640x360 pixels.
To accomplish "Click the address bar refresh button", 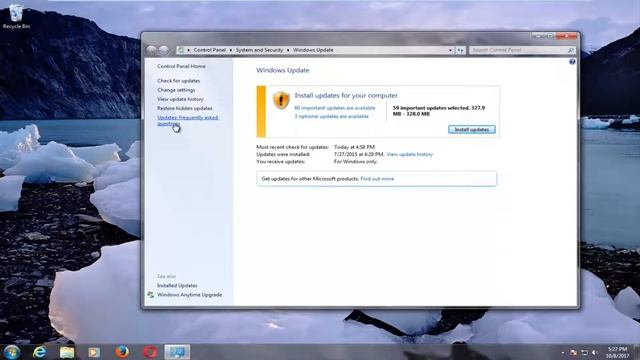I will point(460,50).
